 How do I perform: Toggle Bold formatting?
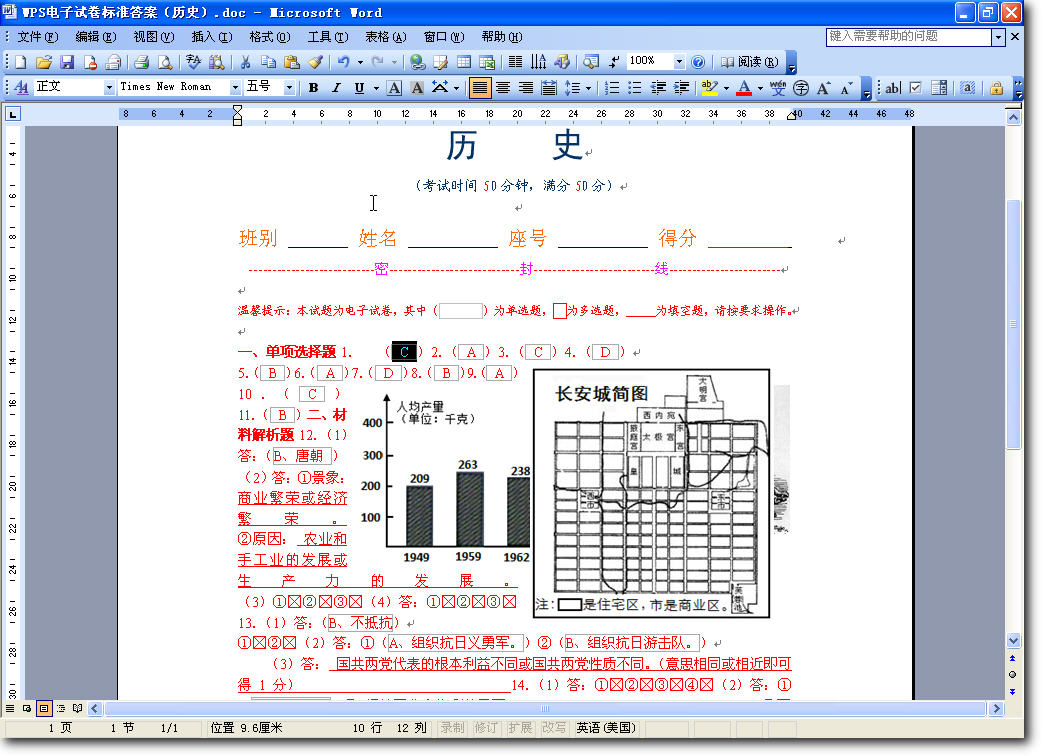click(313, 88)
